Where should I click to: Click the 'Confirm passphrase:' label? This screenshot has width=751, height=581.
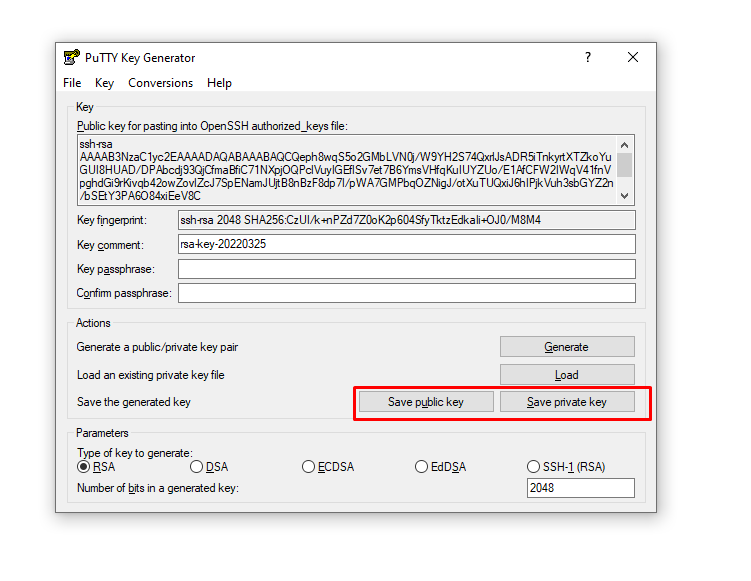(124, 293)
